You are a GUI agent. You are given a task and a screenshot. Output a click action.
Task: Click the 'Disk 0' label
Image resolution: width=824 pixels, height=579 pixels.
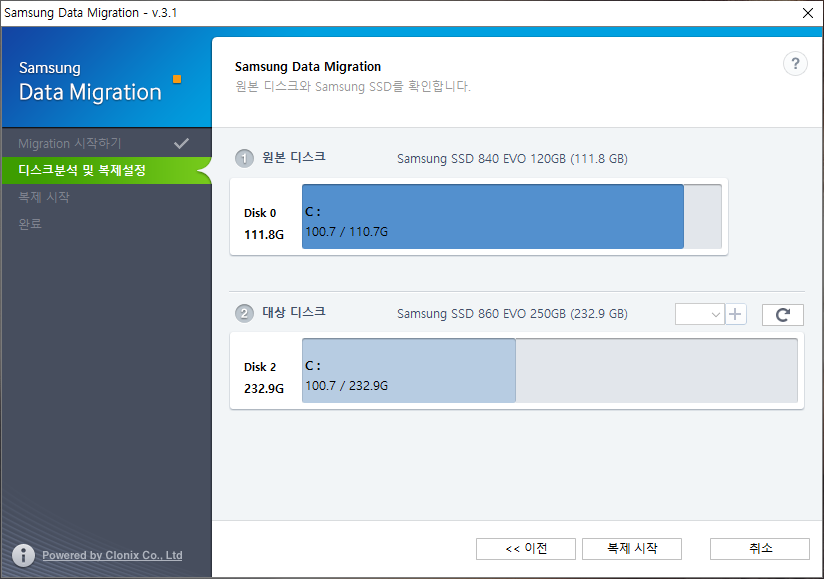tap(260, 213)
